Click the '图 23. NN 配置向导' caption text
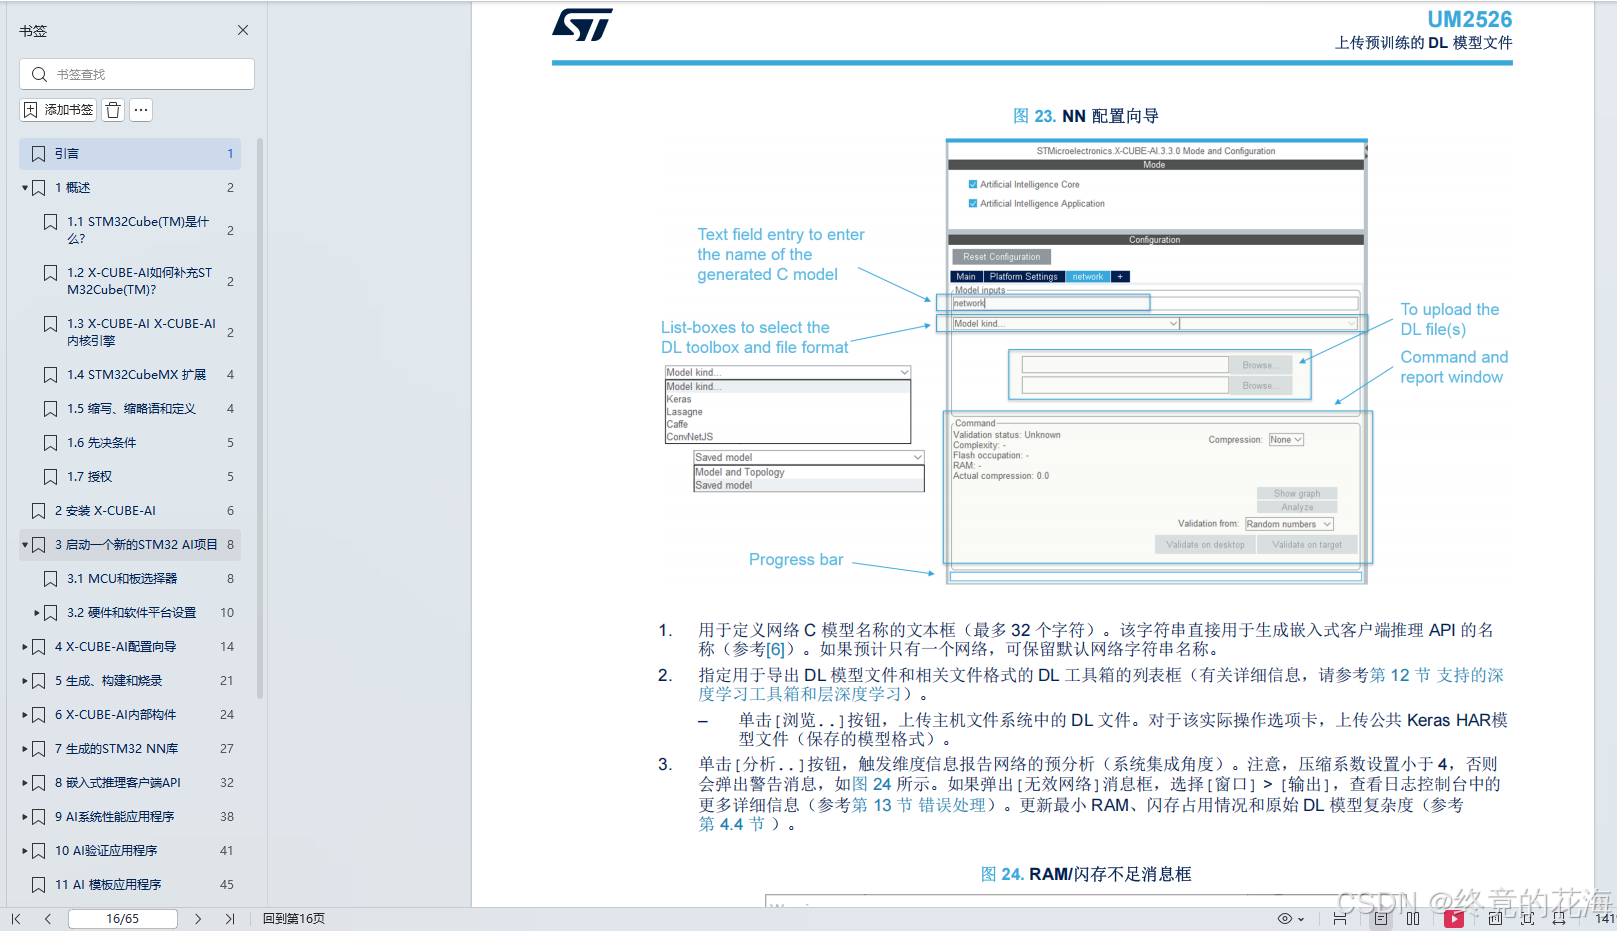This screenshot has height=931, width=1617. tap(1086, 116)
